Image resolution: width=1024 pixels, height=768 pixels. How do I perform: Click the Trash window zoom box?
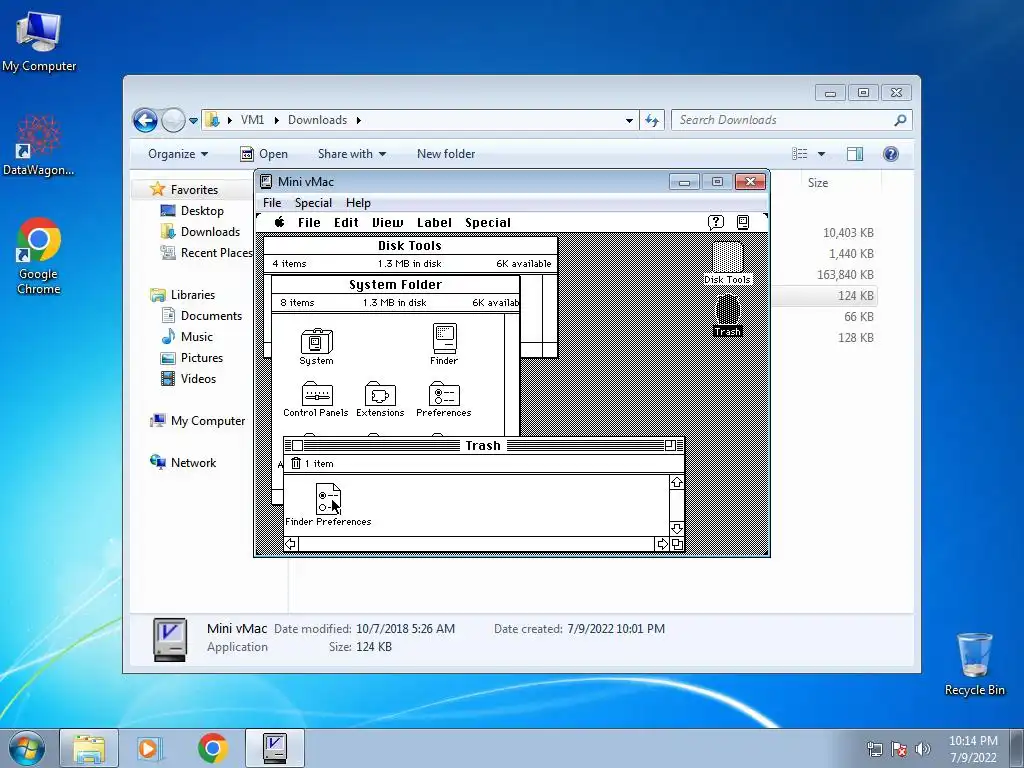670,445
